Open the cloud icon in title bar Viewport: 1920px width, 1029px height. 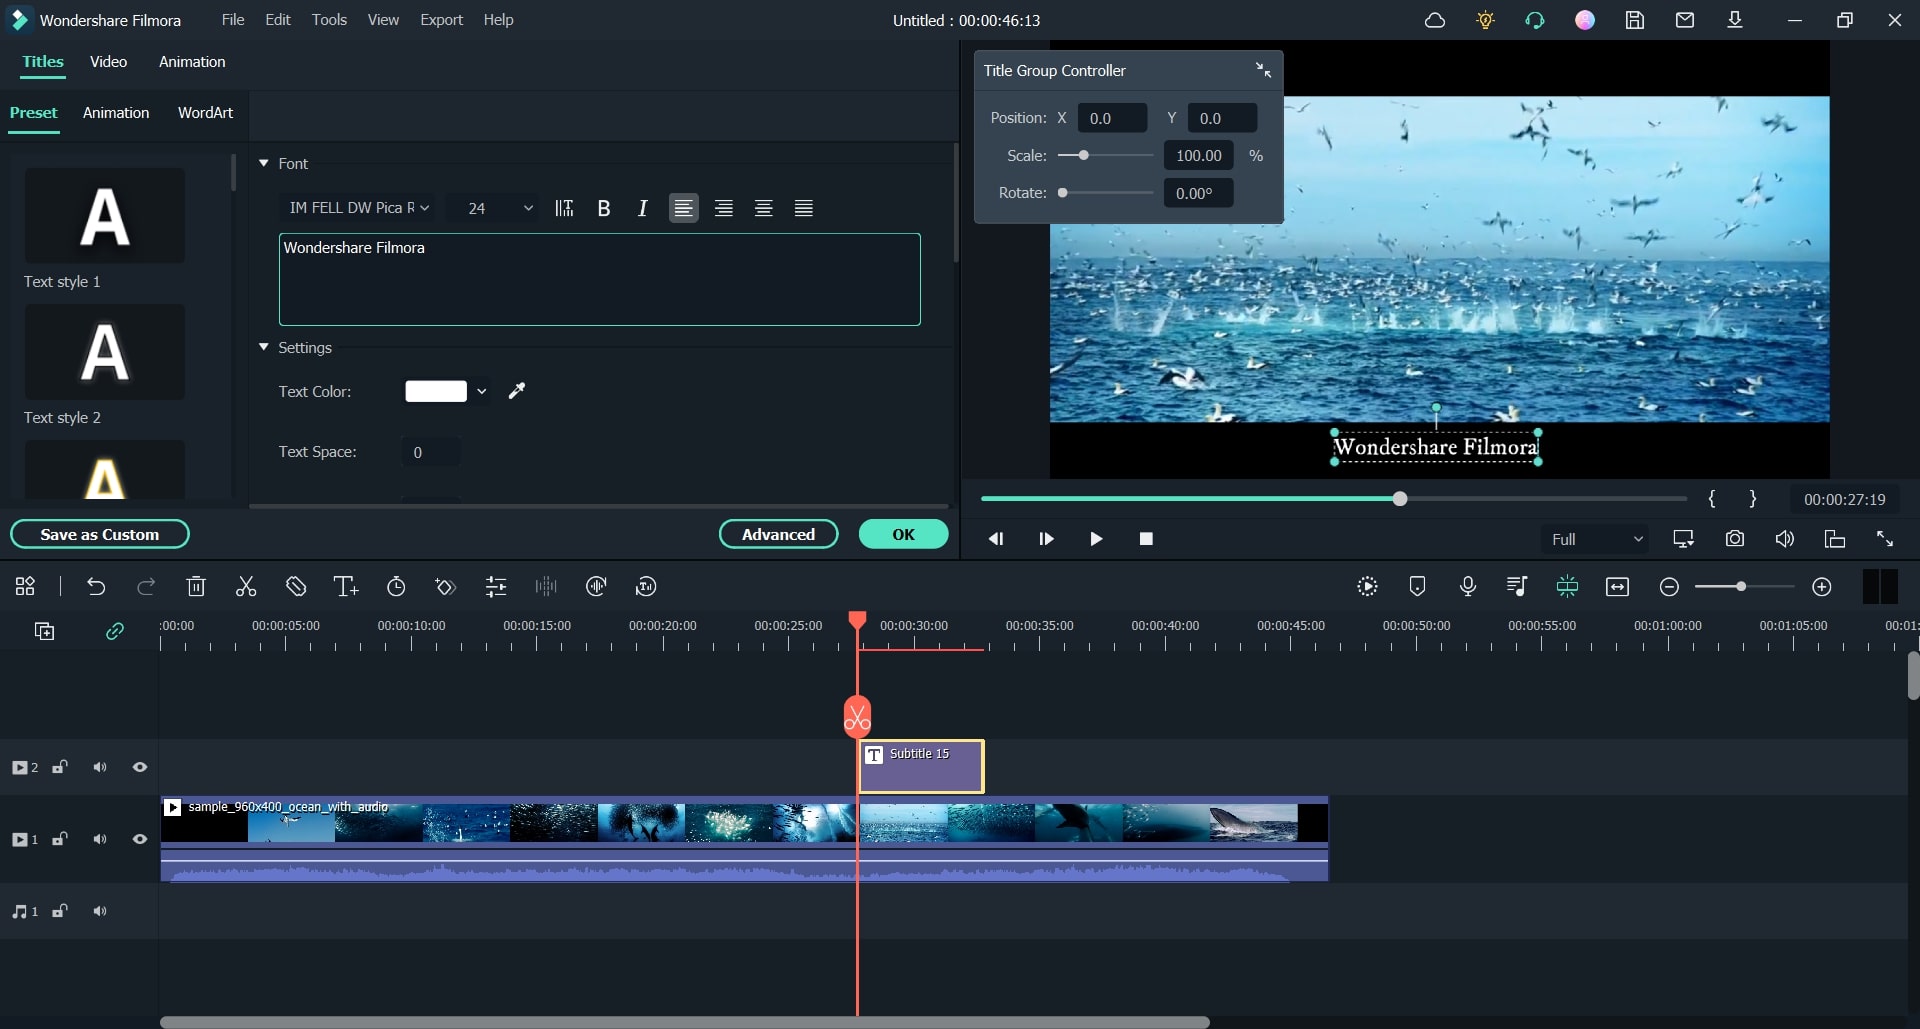(x=1435, y=20)
